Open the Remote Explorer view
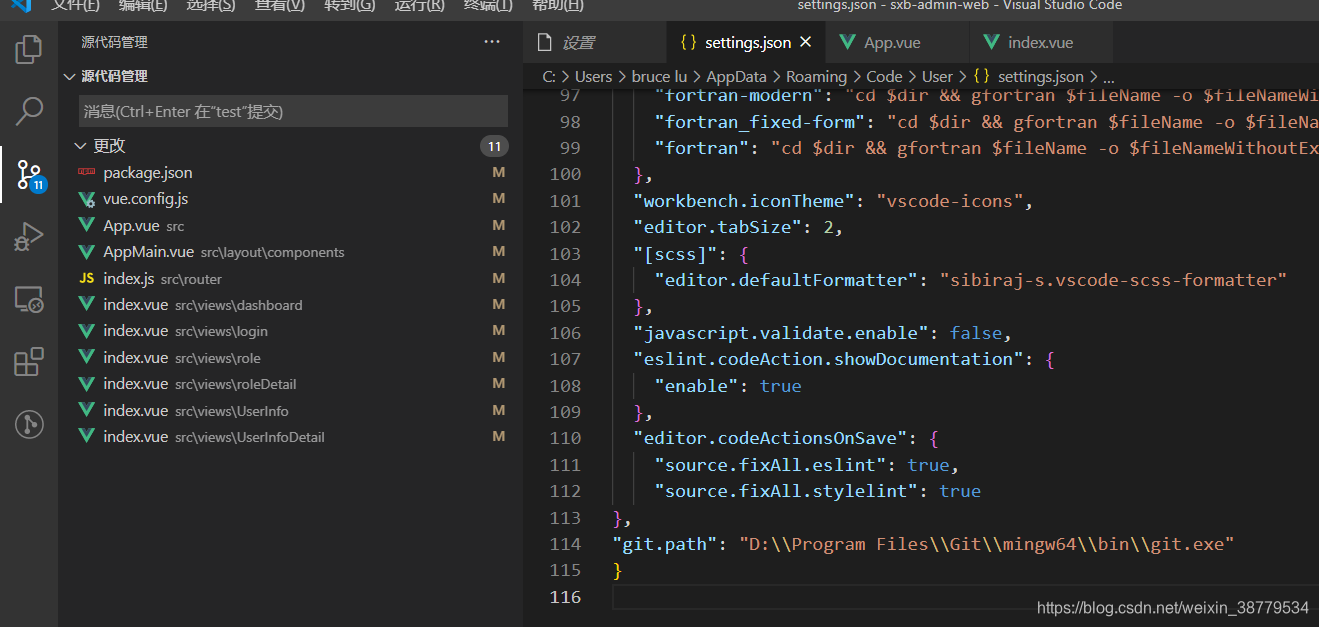This screenshot has width=1319, height=627. [29, 299]
